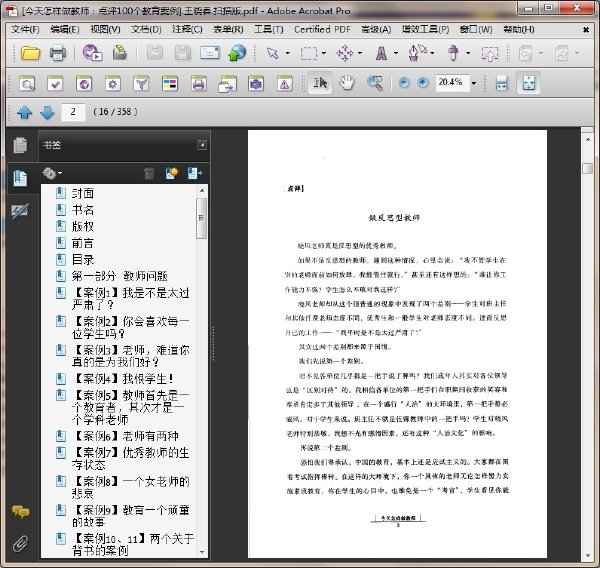This screenshot has height=568, width=600.
Task: Select the Marquee Zoom tool
Action: (x=375, y=82)
